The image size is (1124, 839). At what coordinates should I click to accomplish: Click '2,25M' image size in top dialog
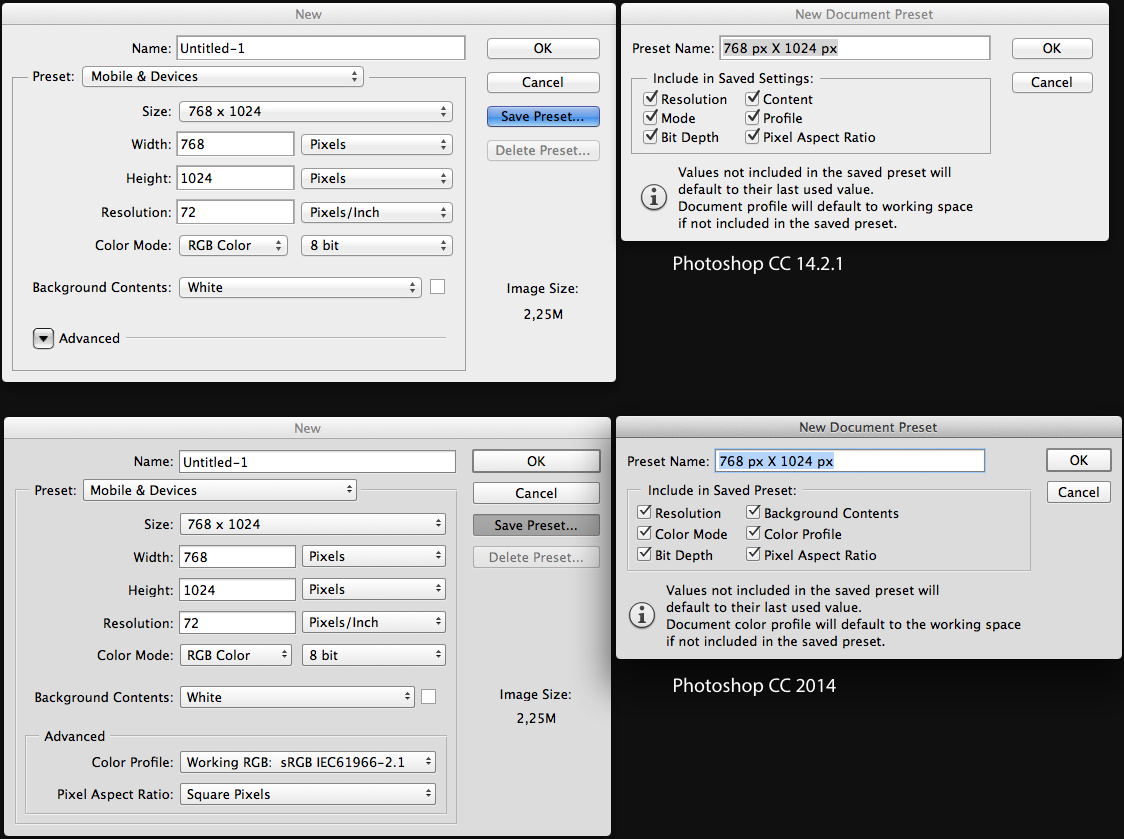[543, 314]
